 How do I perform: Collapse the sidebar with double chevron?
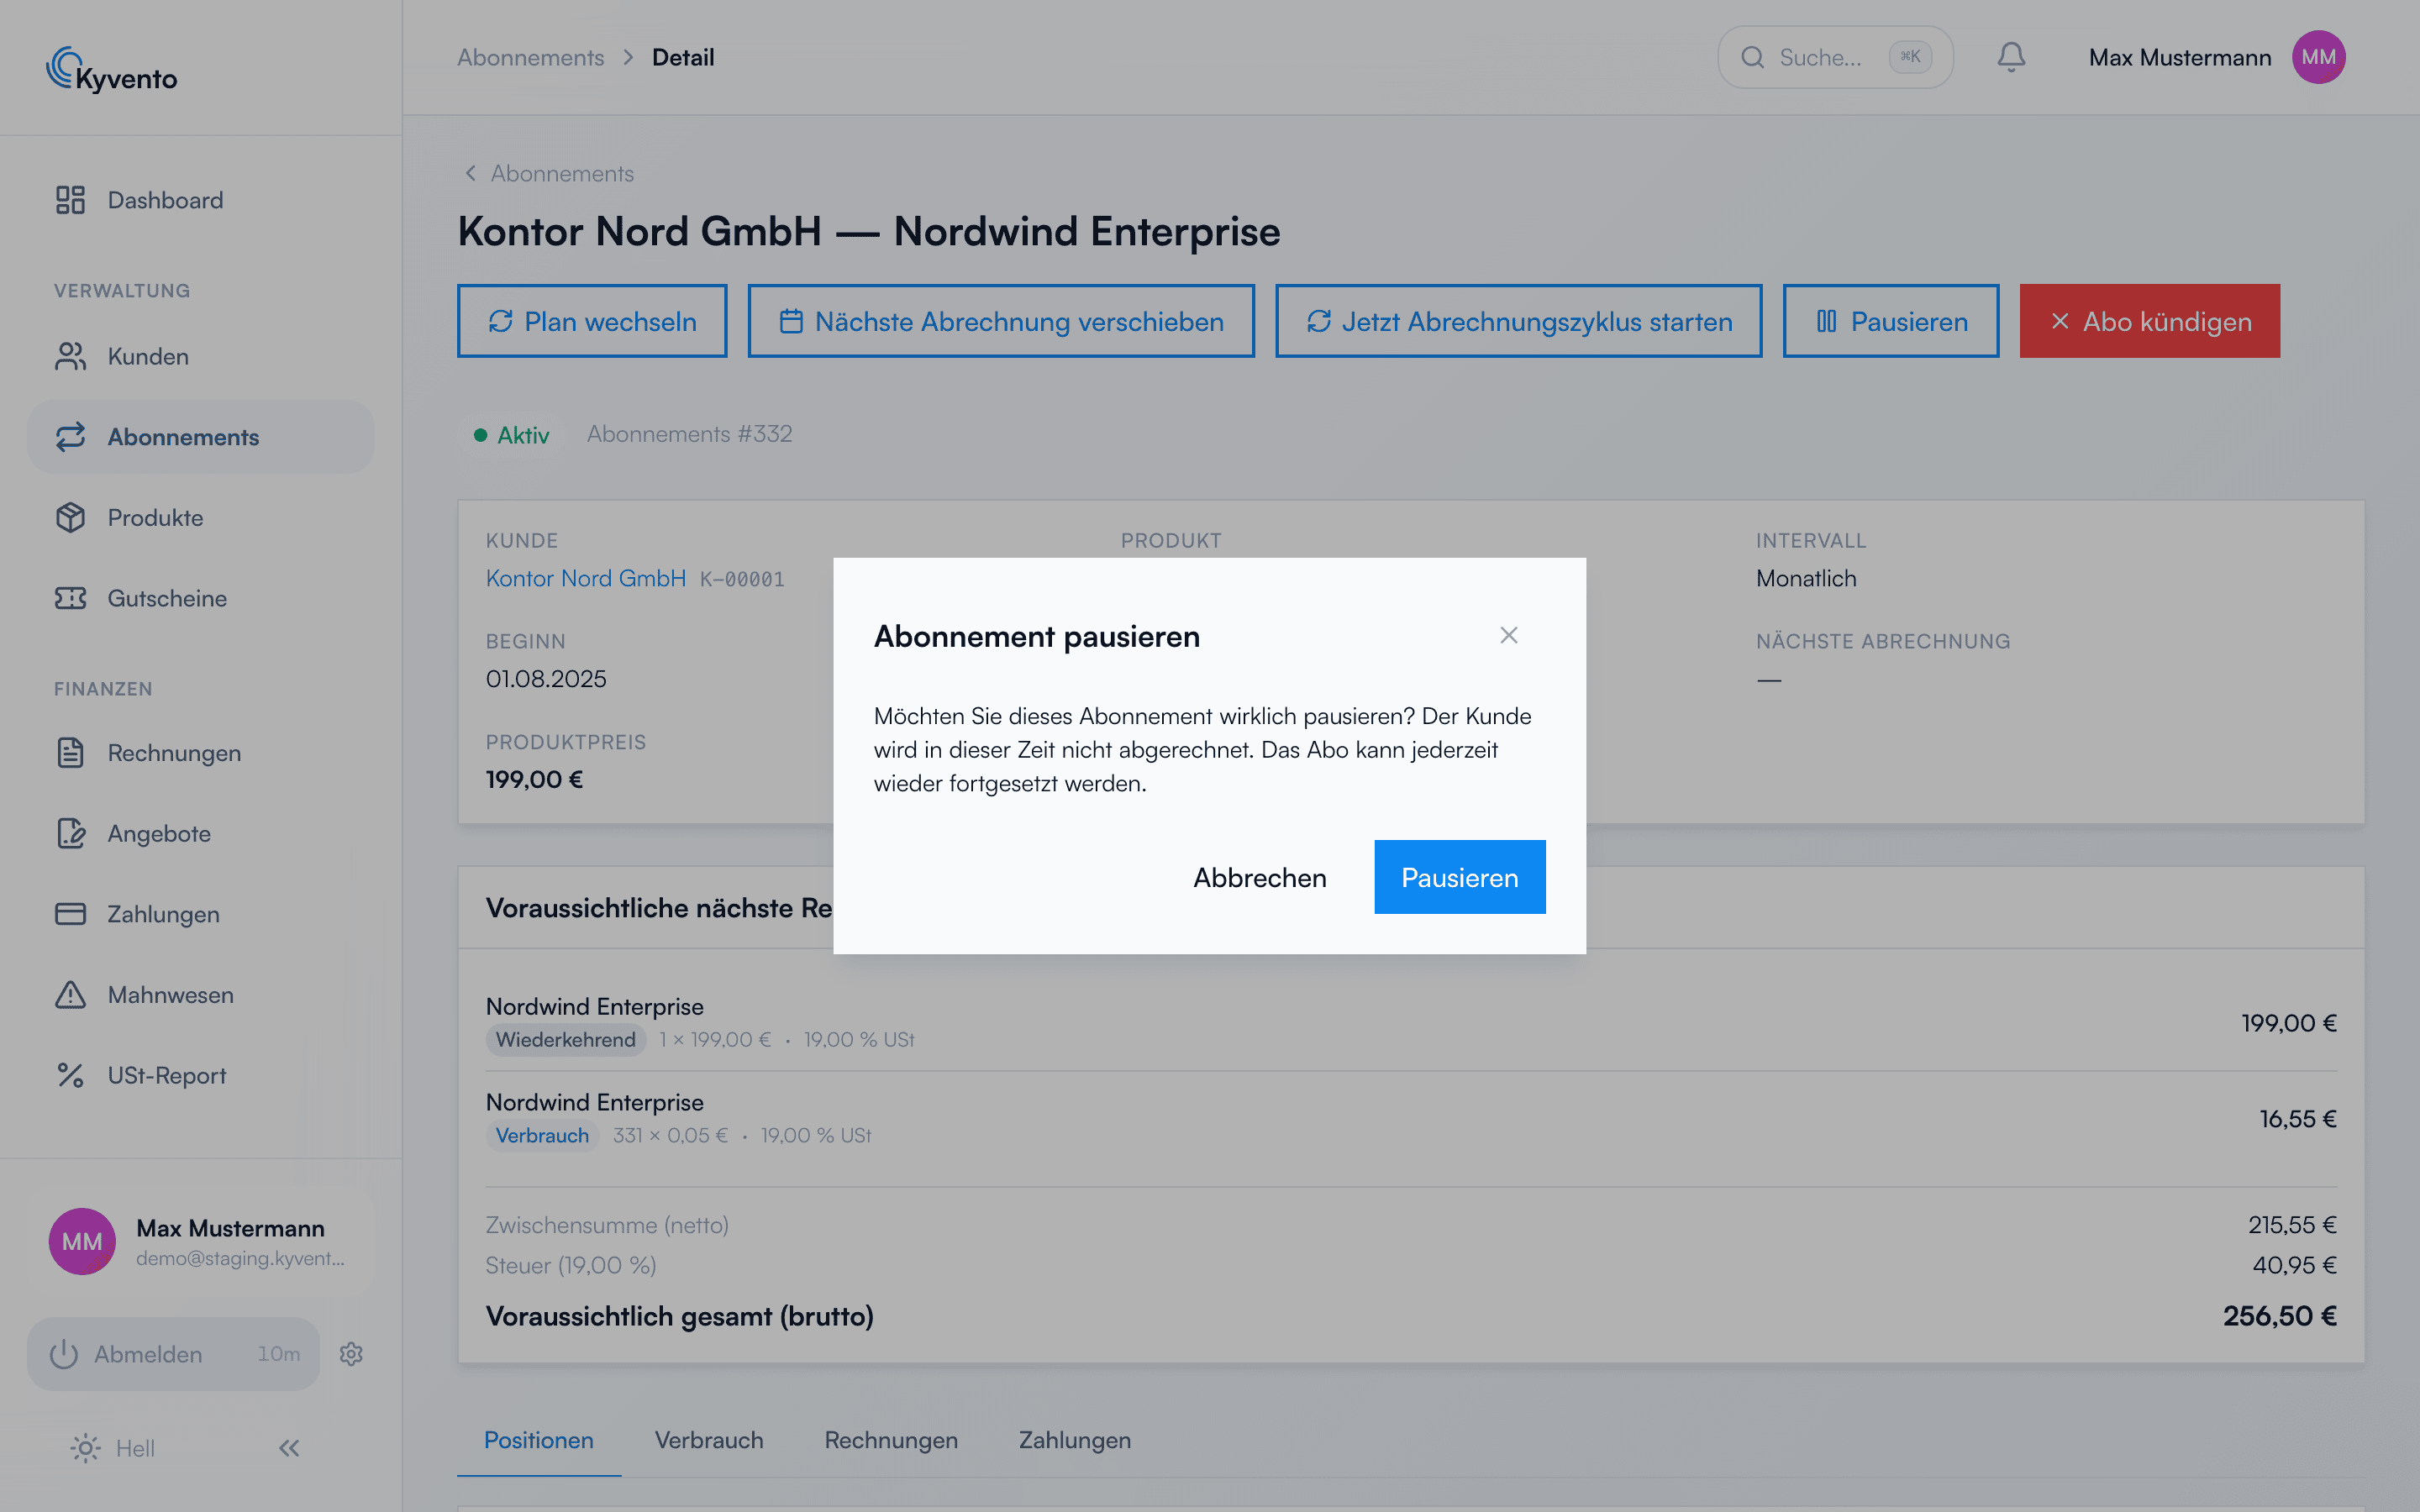pyautogui.click(x=289, y=1448)
